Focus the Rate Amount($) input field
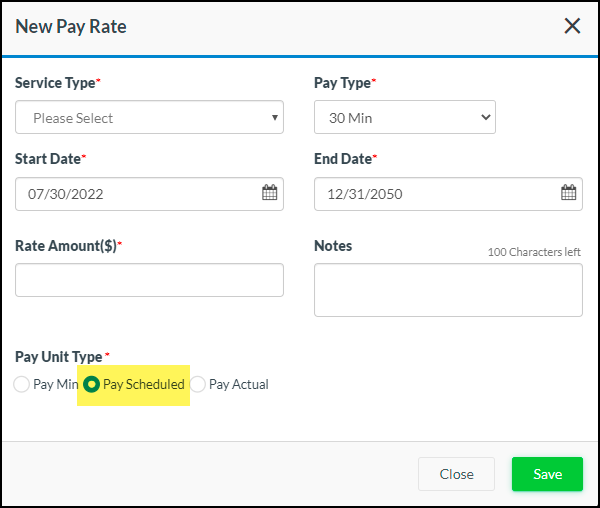This screenshot has height=508, width=600. tap(149, 280)
